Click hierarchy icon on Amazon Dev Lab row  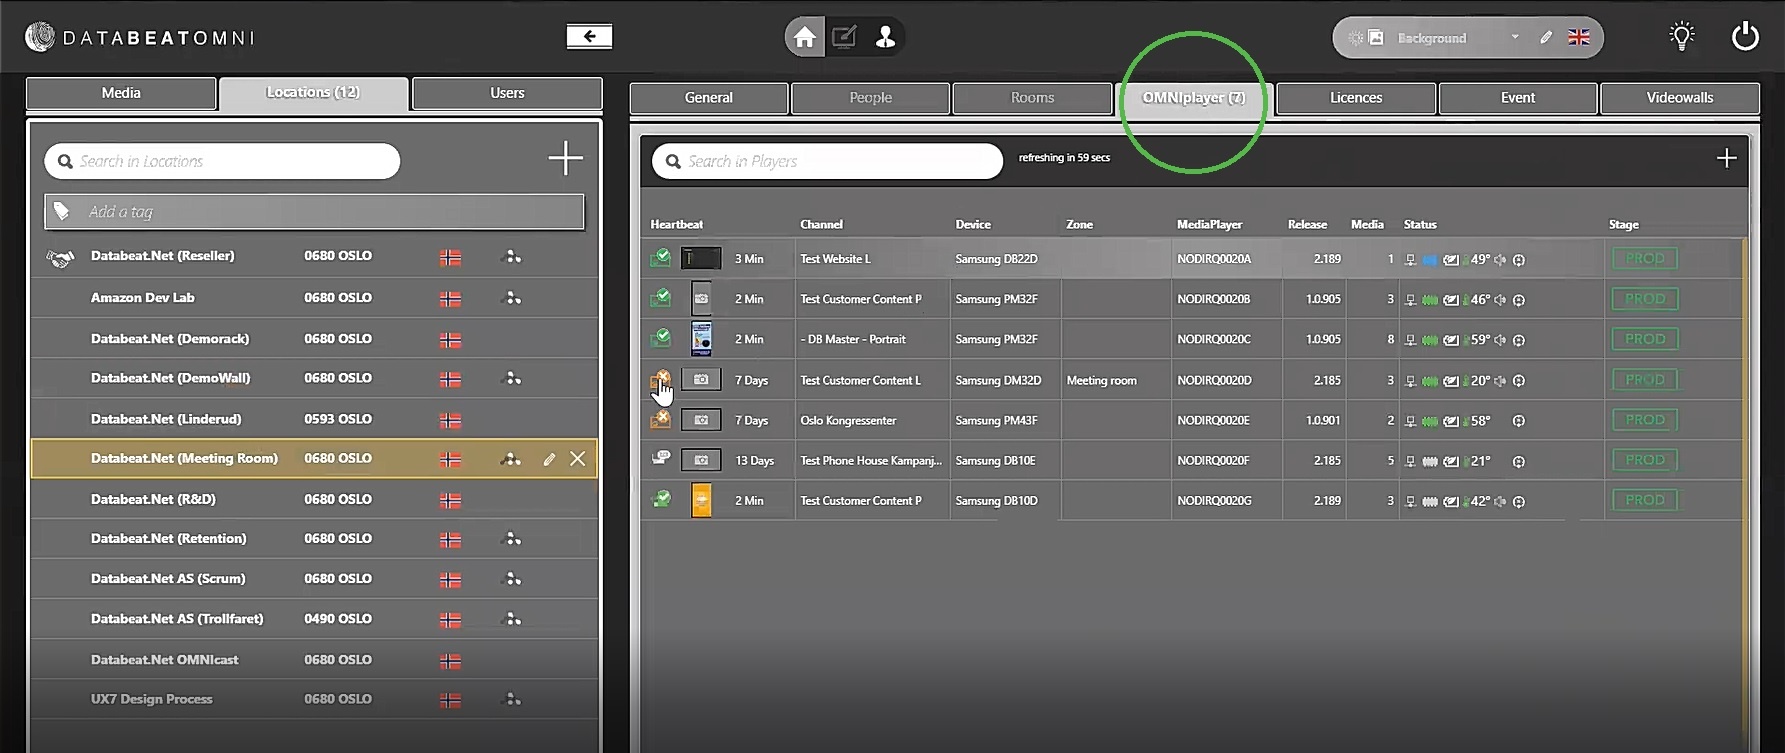(x=512, y=298)
